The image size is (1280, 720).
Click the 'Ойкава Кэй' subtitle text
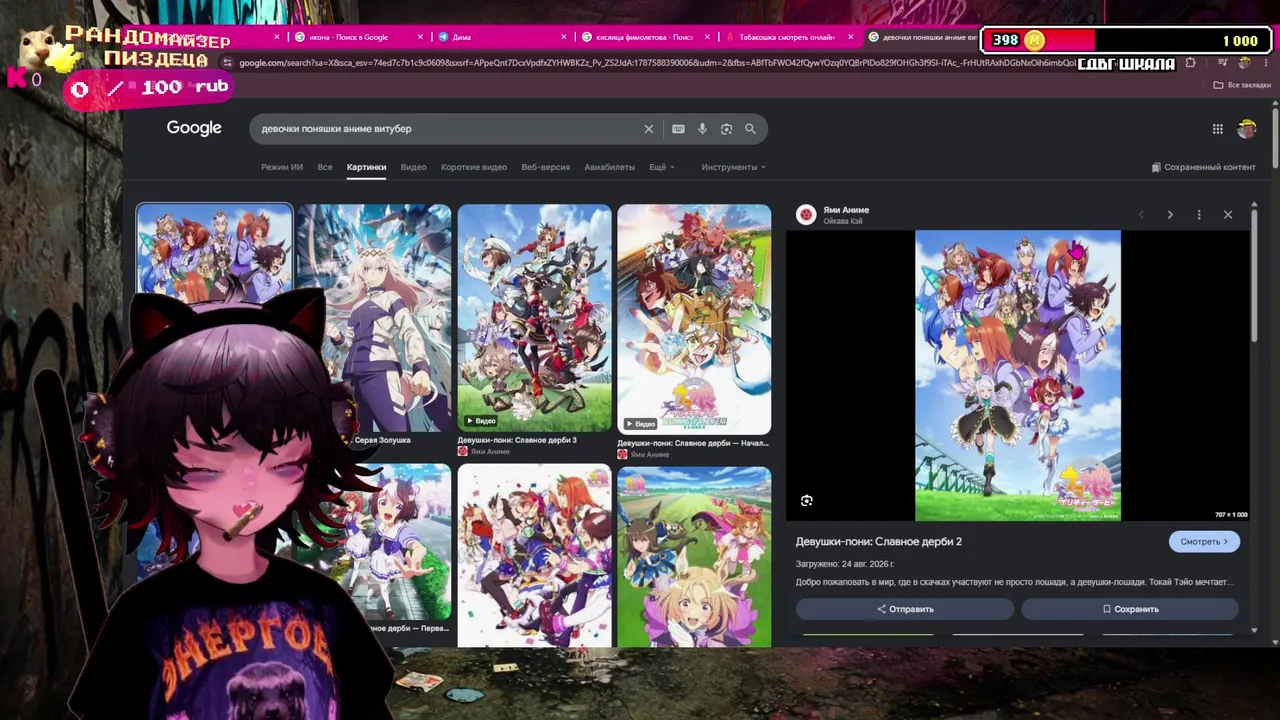843,221
